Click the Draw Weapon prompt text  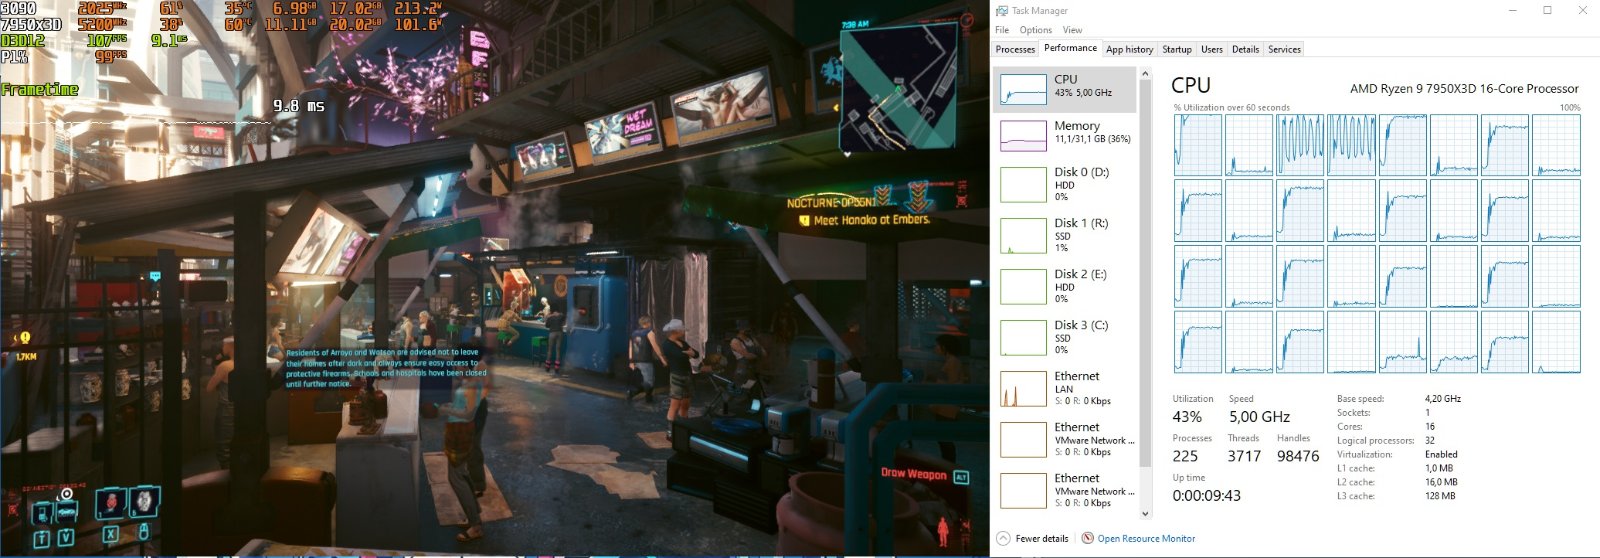(914, 474)
